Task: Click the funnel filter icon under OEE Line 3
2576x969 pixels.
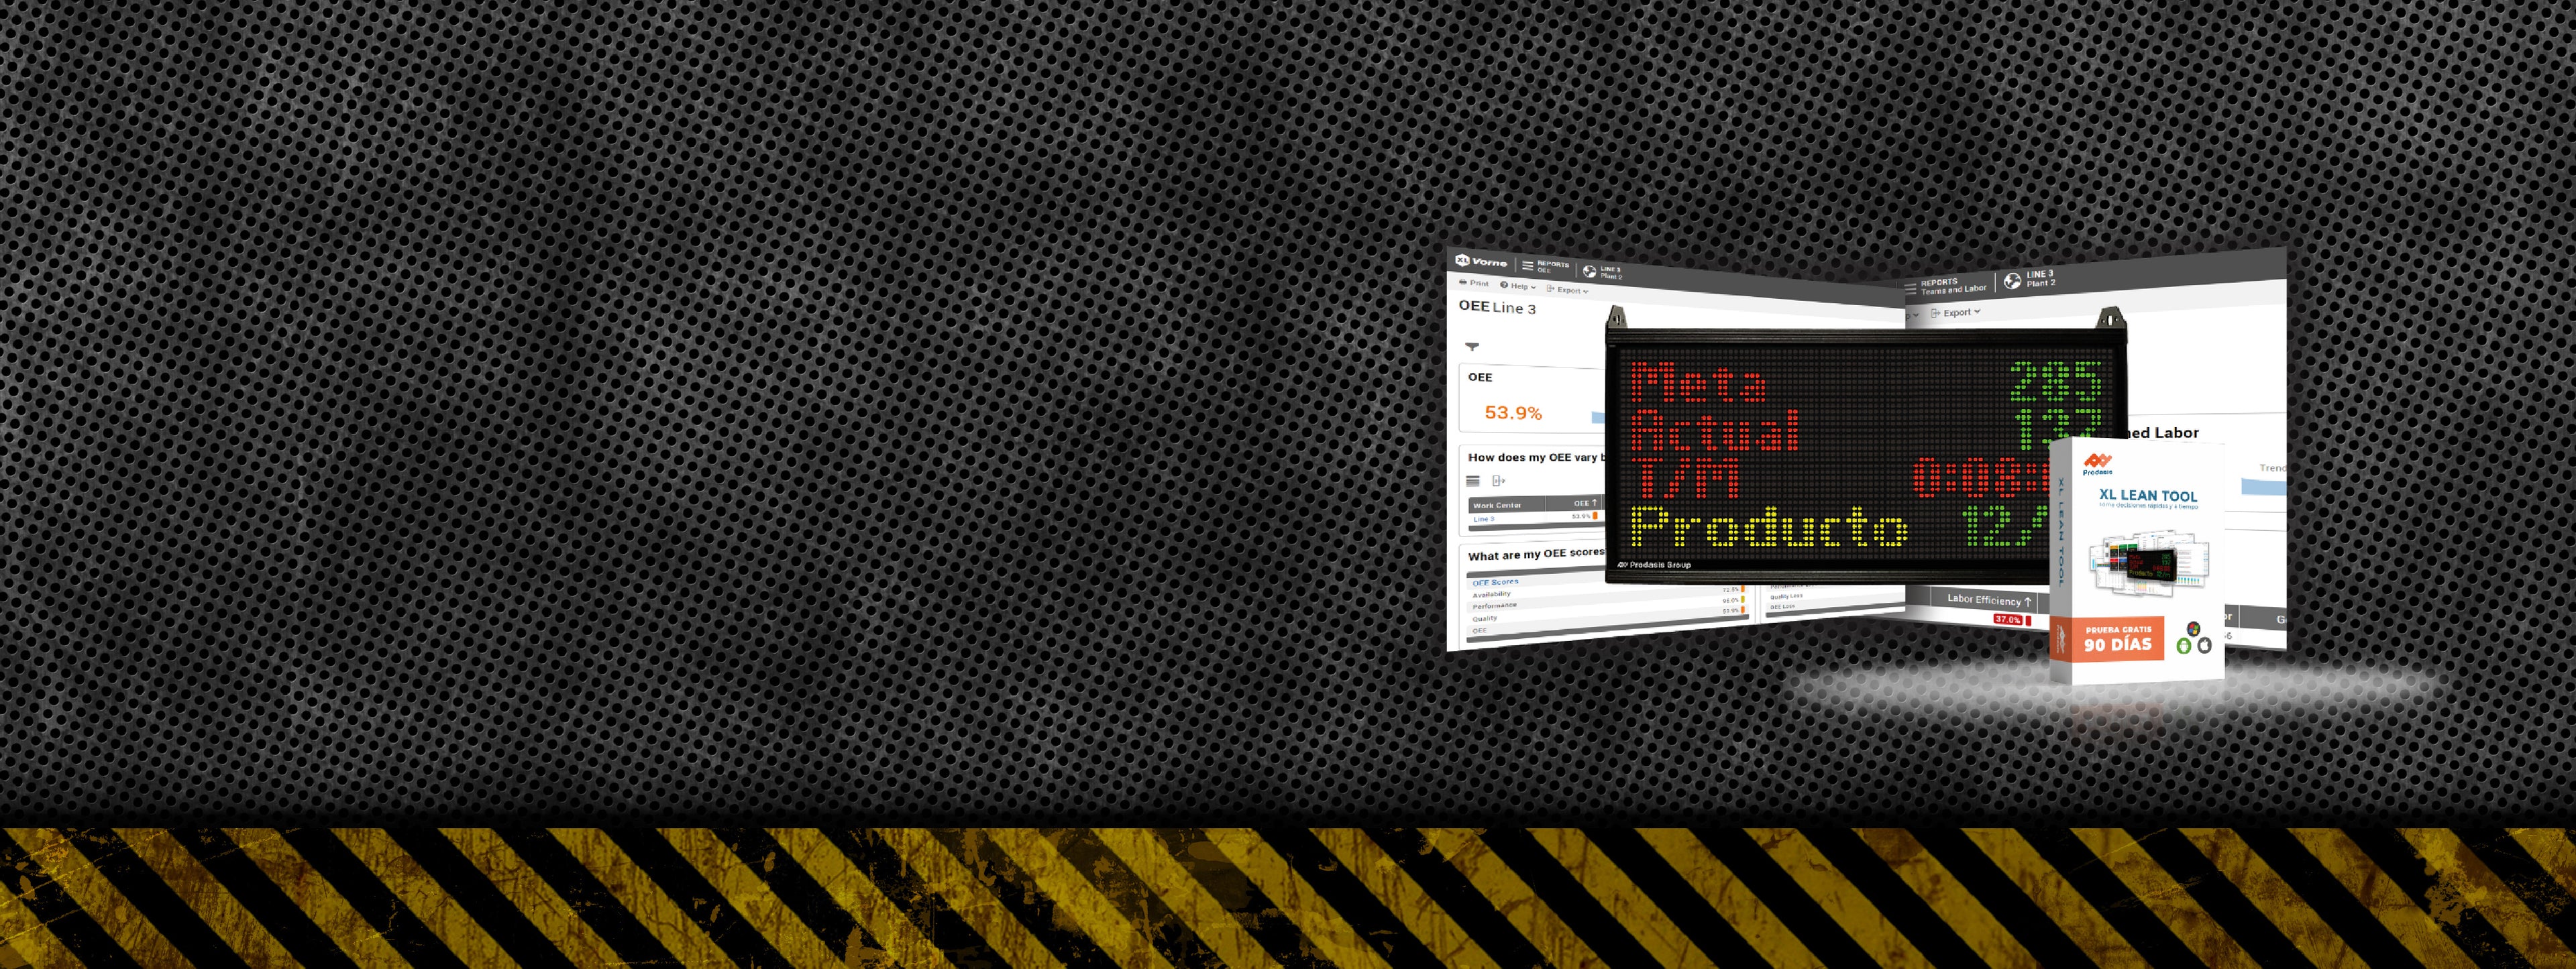Action: tap(1472, 347)
